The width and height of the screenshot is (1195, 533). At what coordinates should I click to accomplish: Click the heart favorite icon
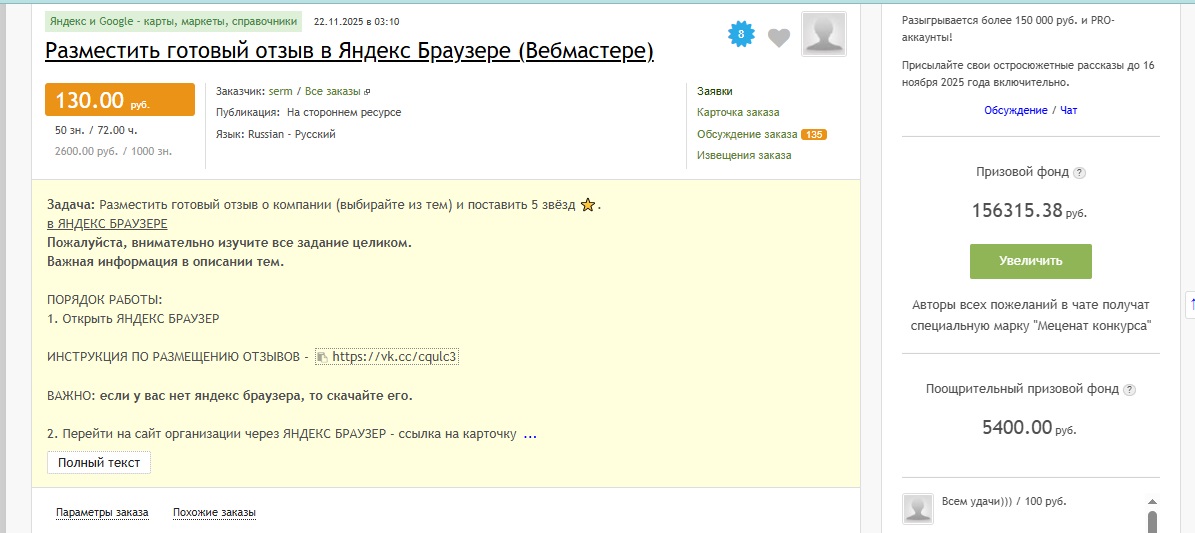[x=779, y=38]
